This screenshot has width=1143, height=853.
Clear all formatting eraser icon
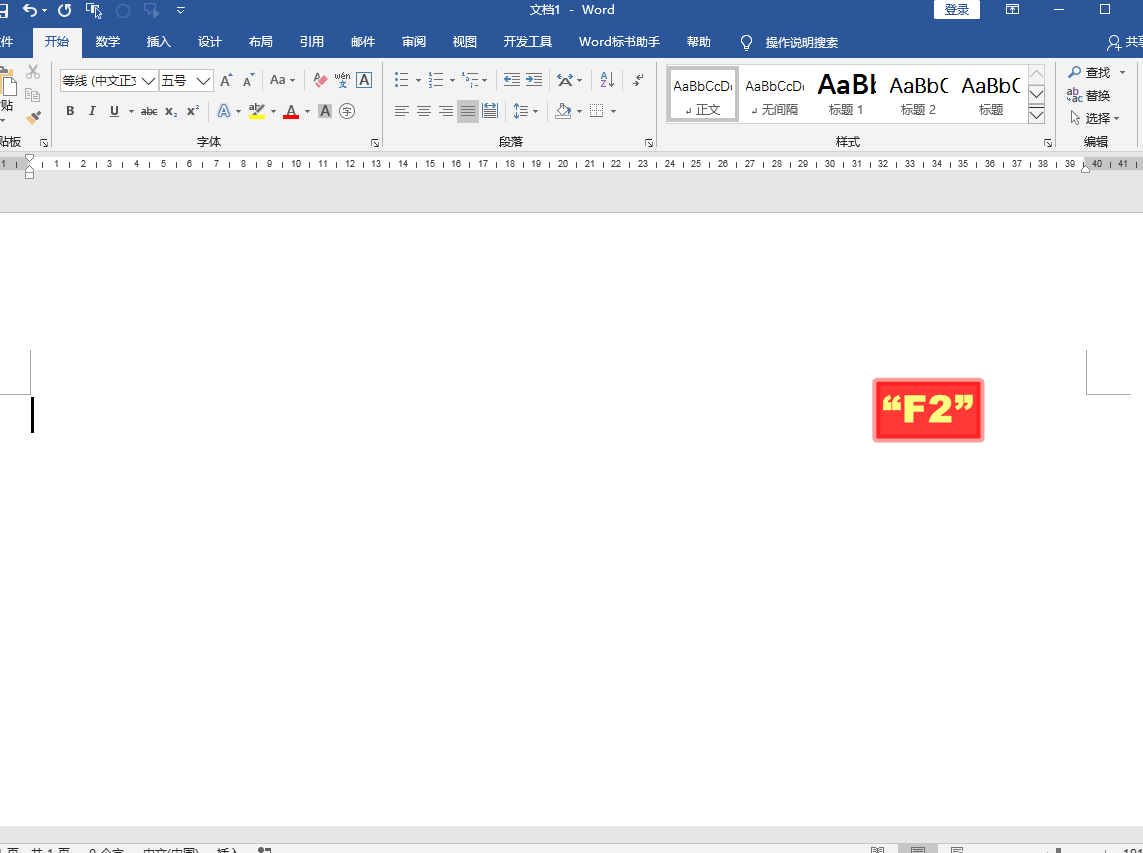click(320, 79)
